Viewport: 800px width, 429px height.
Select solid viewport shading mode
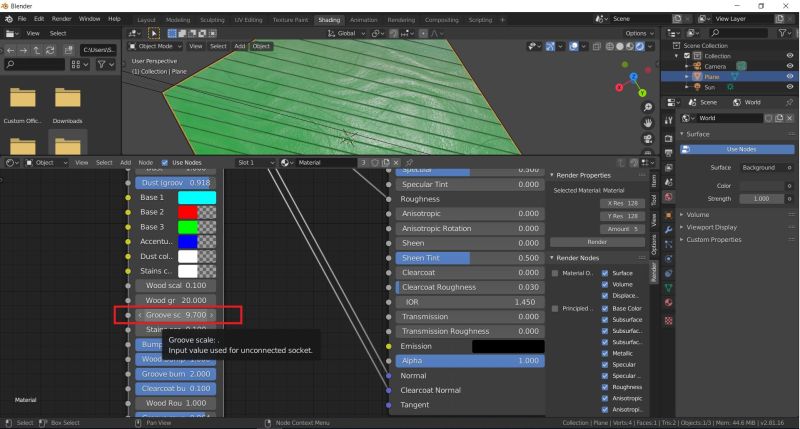(619, 46)
